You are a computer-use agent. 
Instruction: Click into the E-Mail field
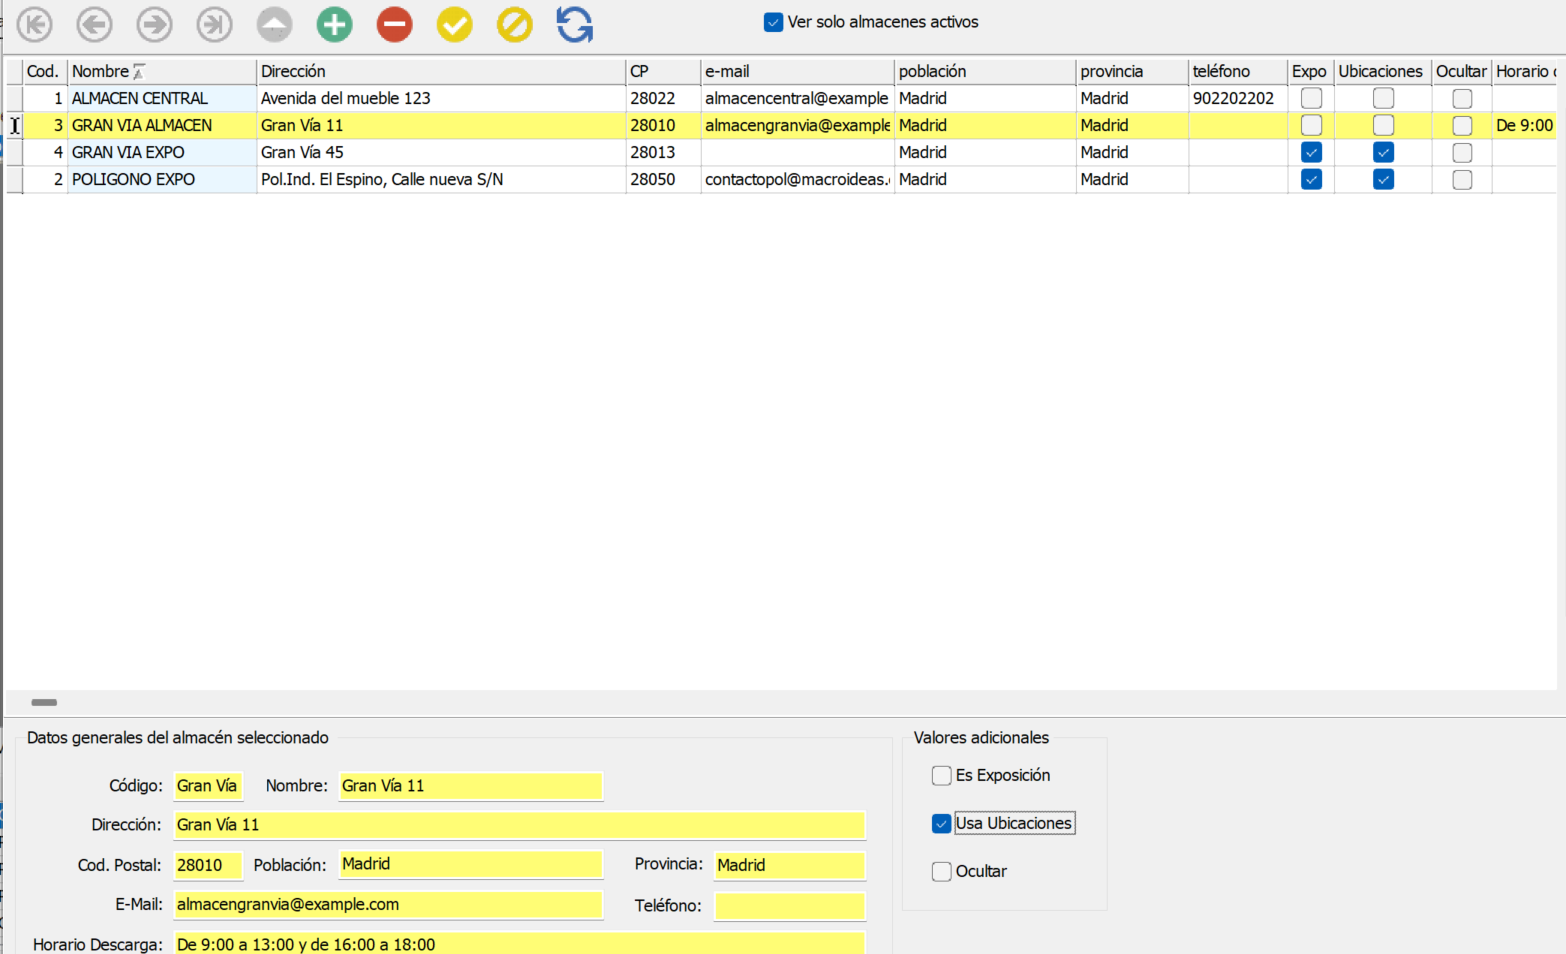pos(388,905)
